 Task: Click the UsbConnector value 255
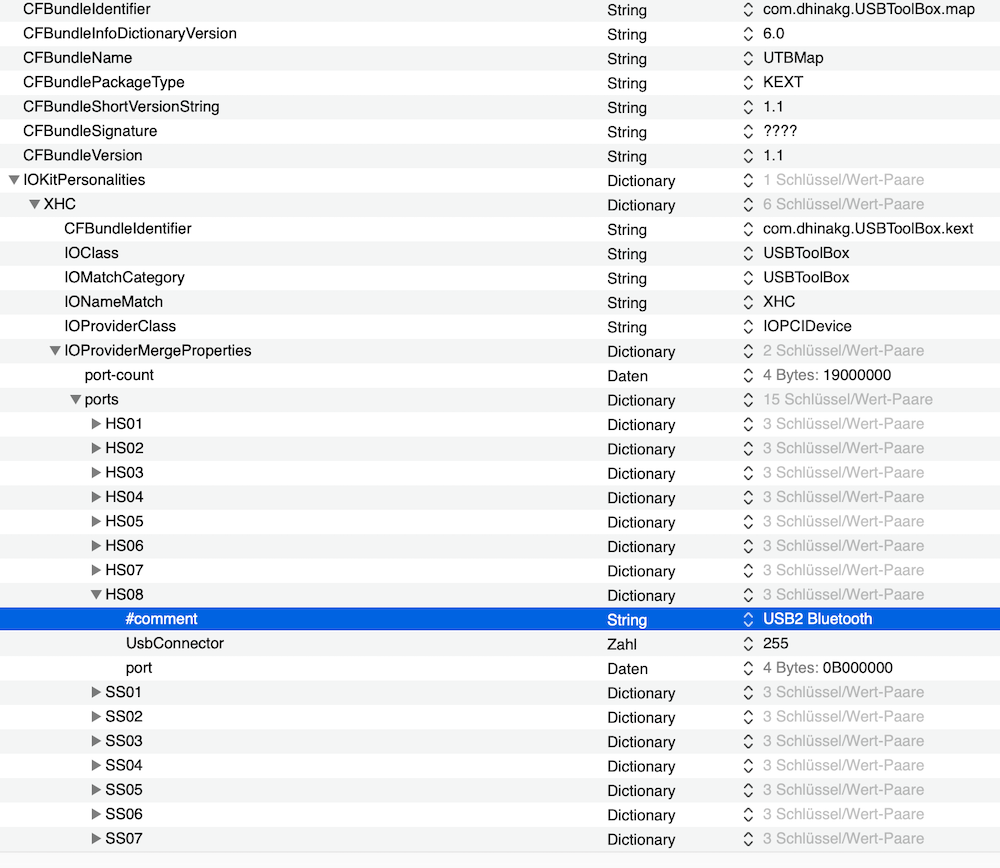[x=777, y=644]
